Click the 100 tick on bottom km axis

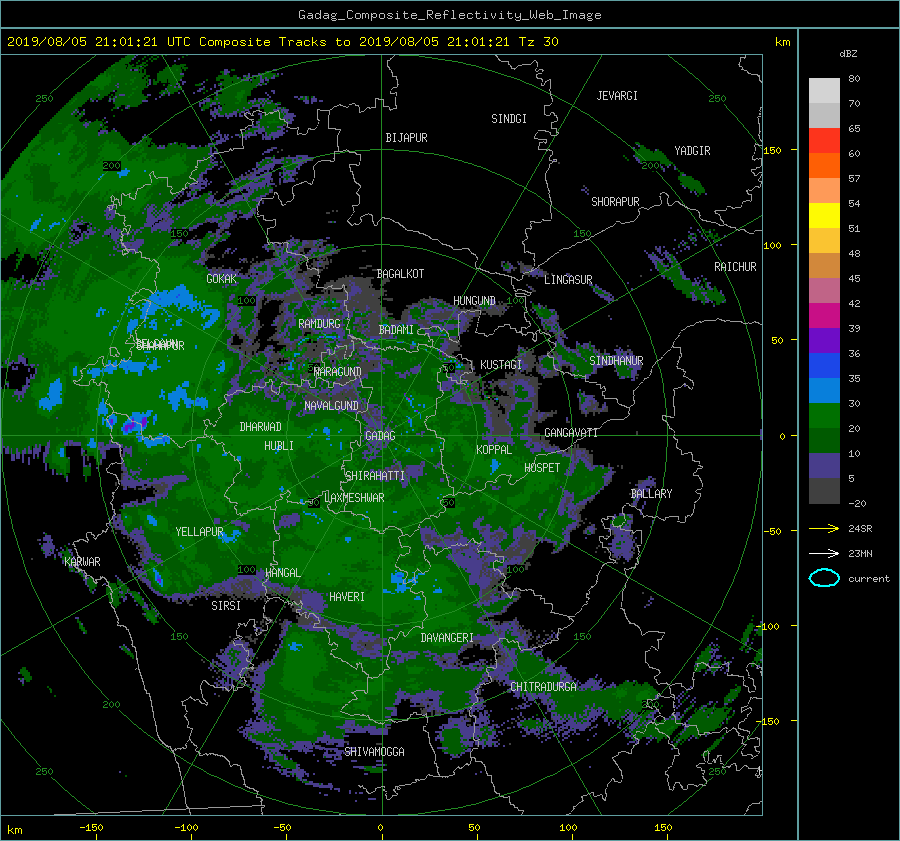click(x=568, y=828)
